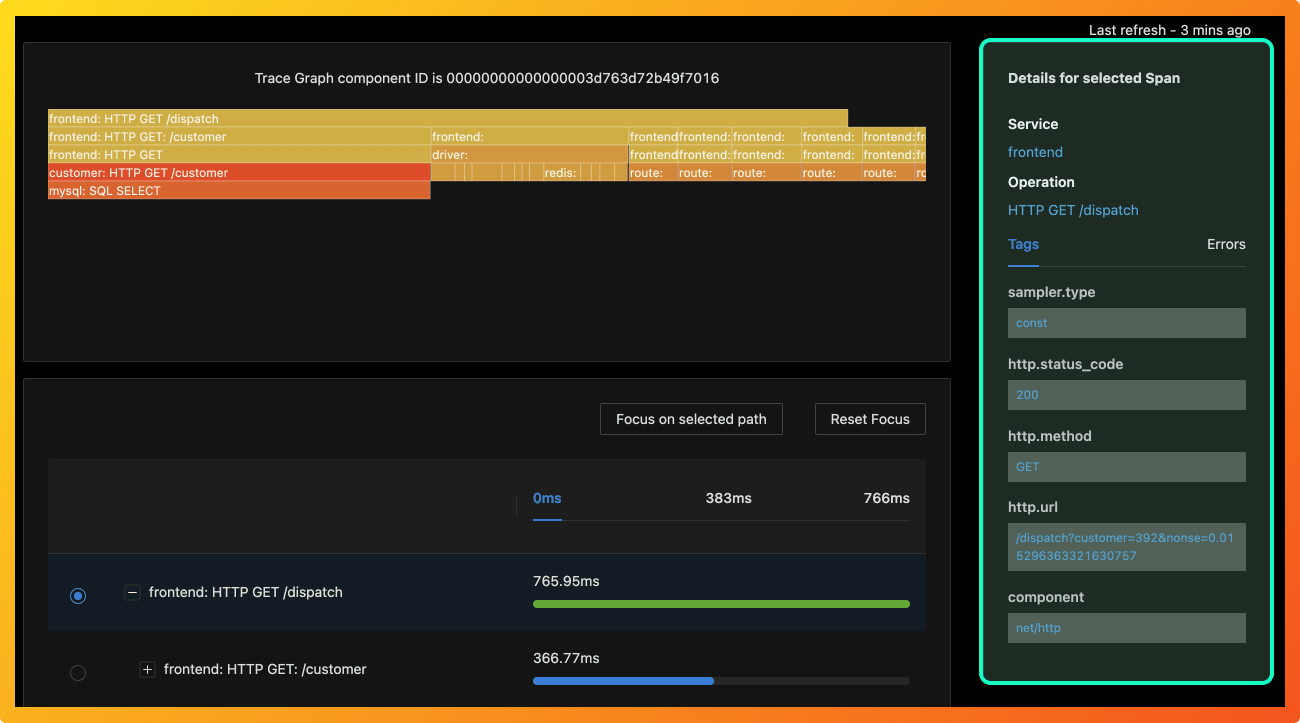This screenshot has height=723, width=1300.
Task: Click the http.url value field
Action: coord(1127,547)
